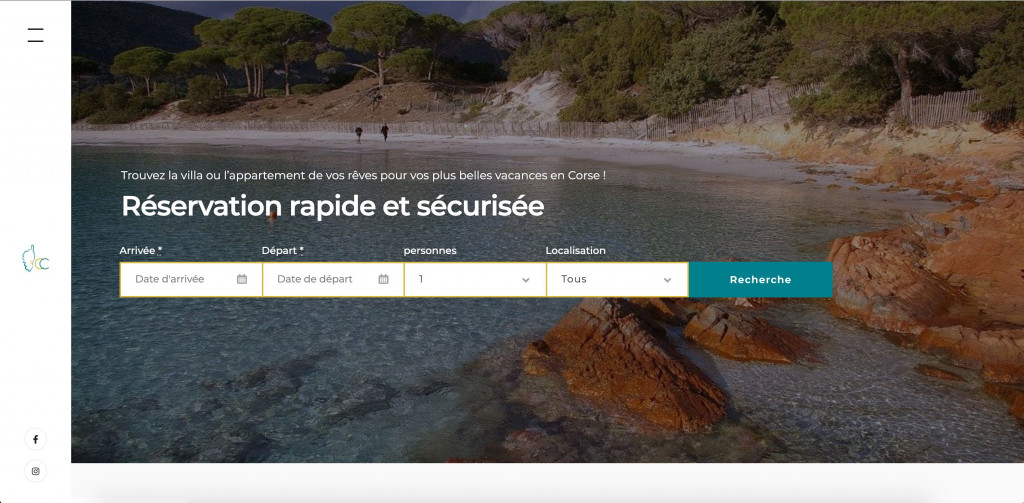
Task: Click the calendar icon in Date de départ
Action: pos(383,279)
